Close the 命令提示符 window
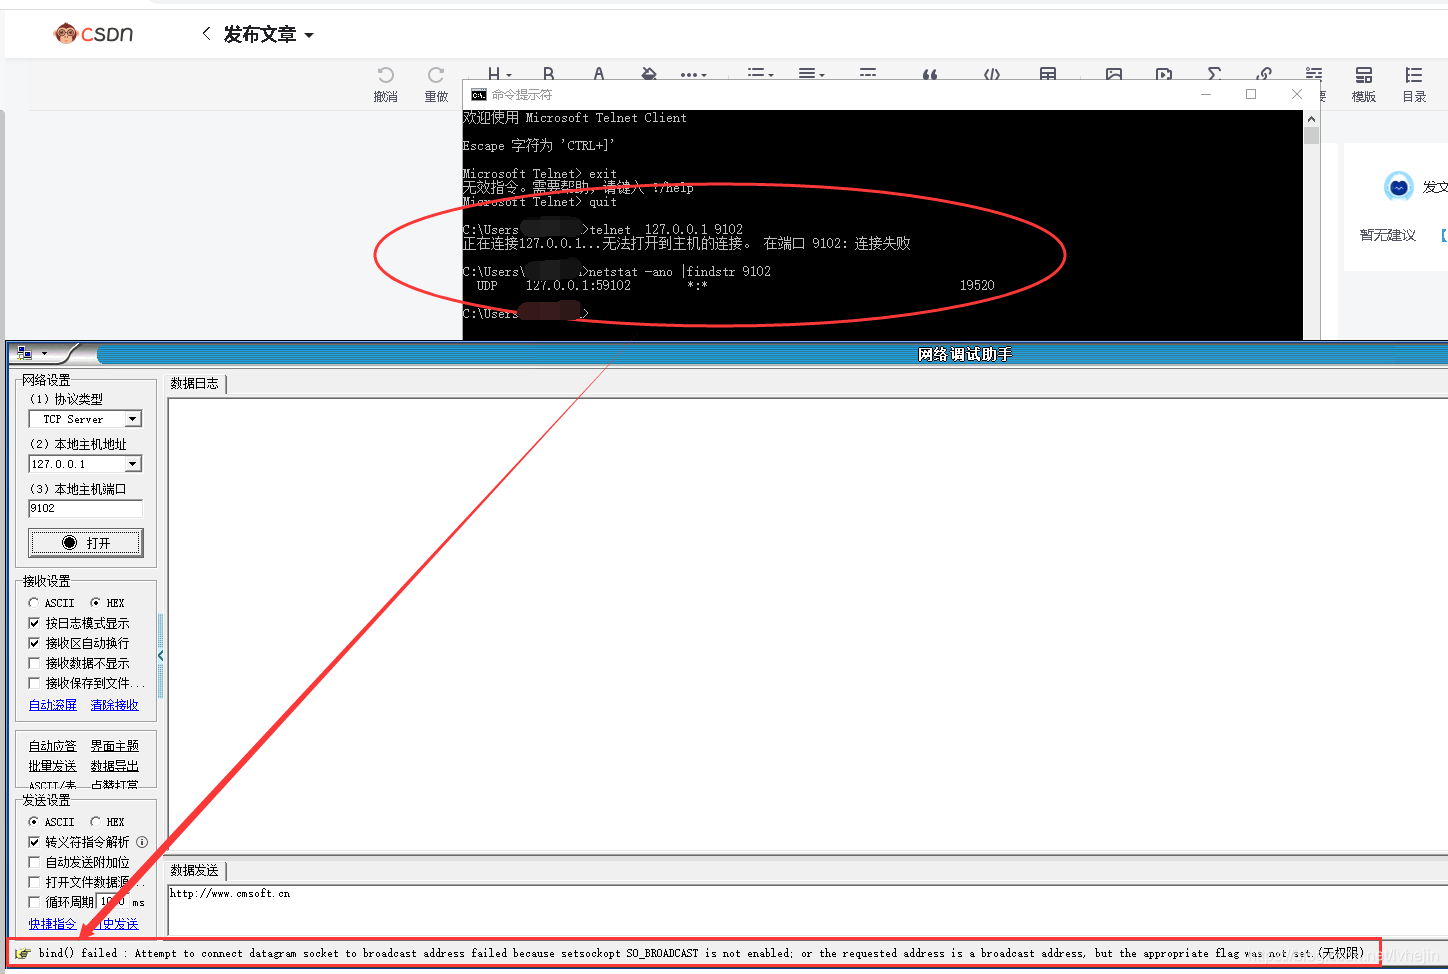 [1297, 94]
